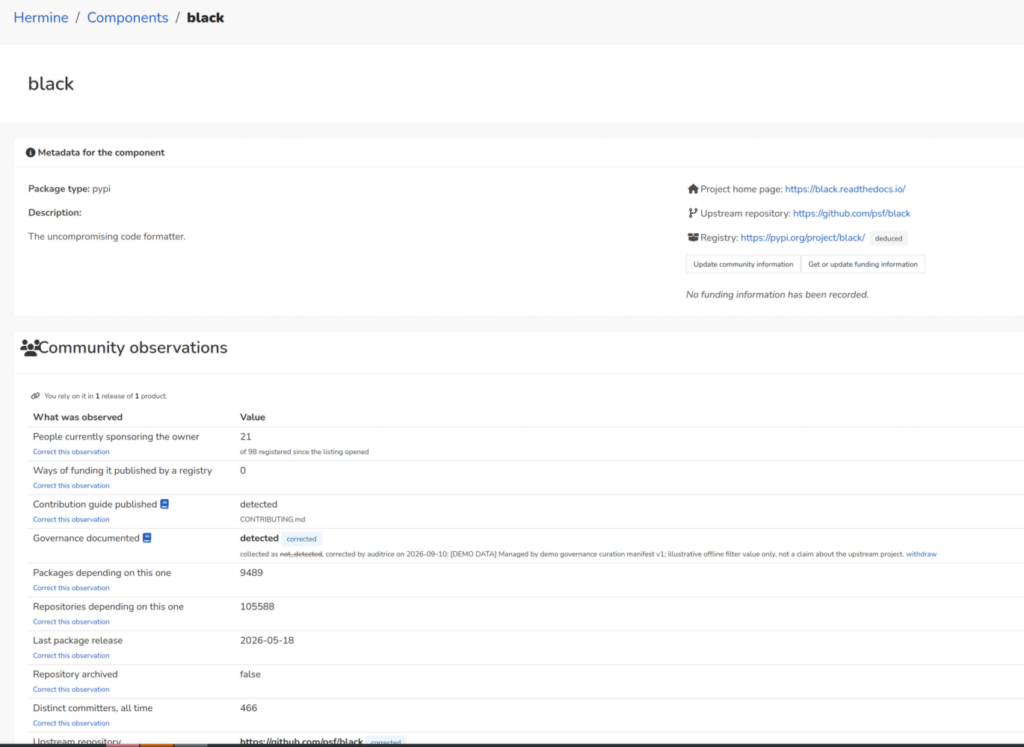Viewport: 1024px width, 747px height.
Task: Select the 'Package type: pypi' text
Action: coord(69,189)
